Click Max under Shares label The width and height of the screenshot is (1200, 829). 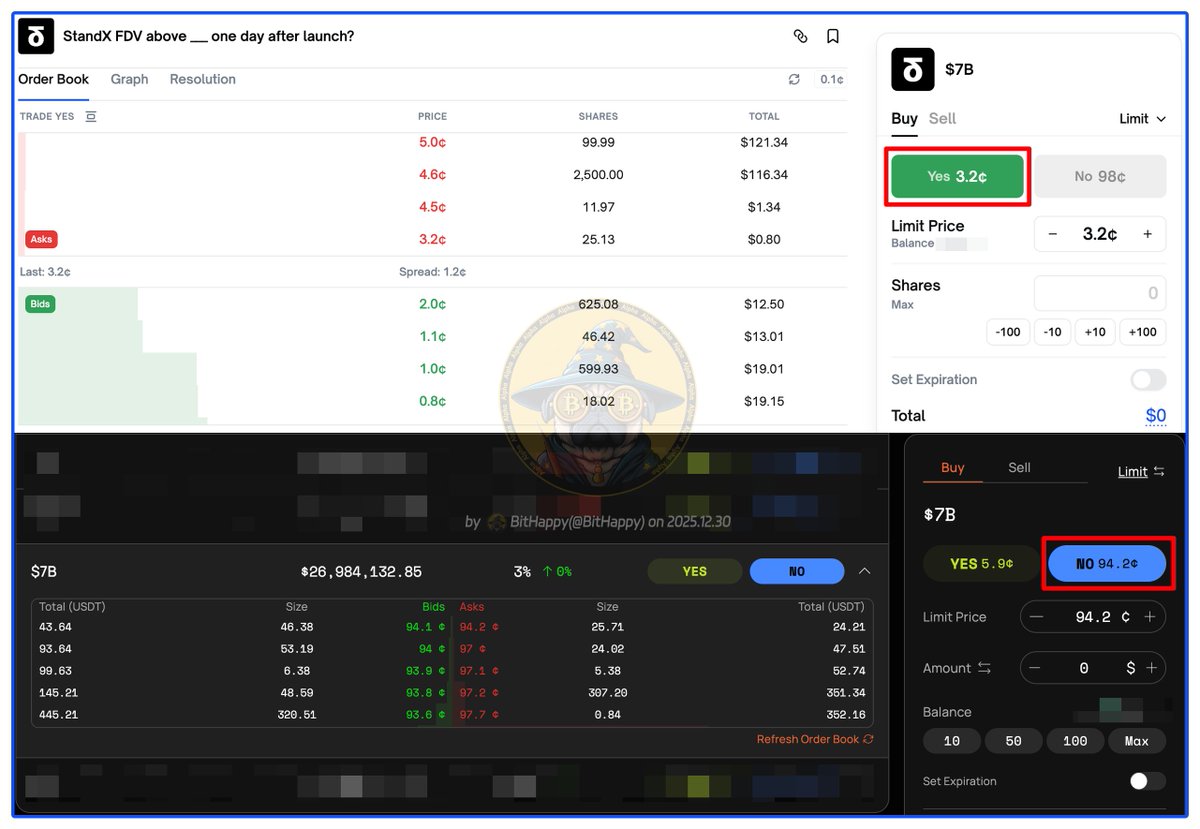click(x=902, y=305)
